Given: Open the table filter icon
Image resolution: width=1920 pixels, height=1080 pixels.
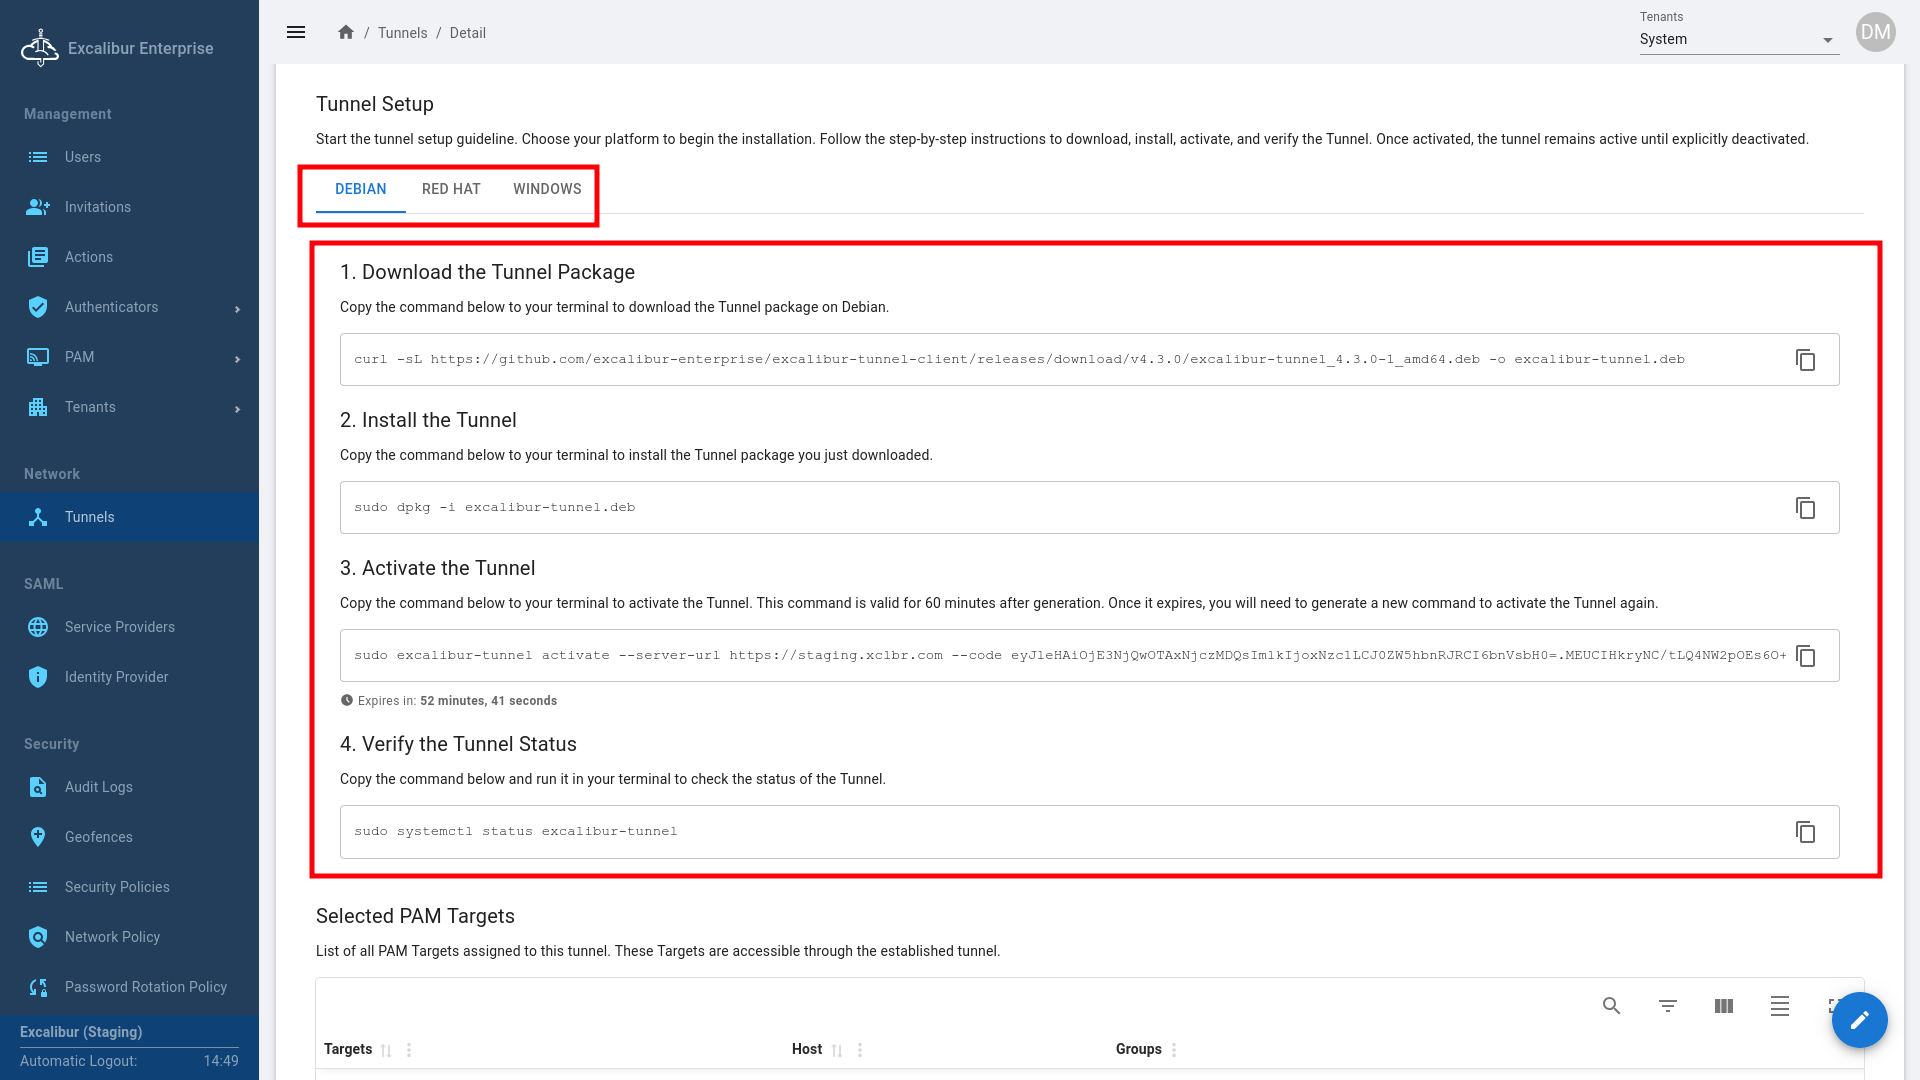Looking at the screenshot, I should [1667, 1006].
